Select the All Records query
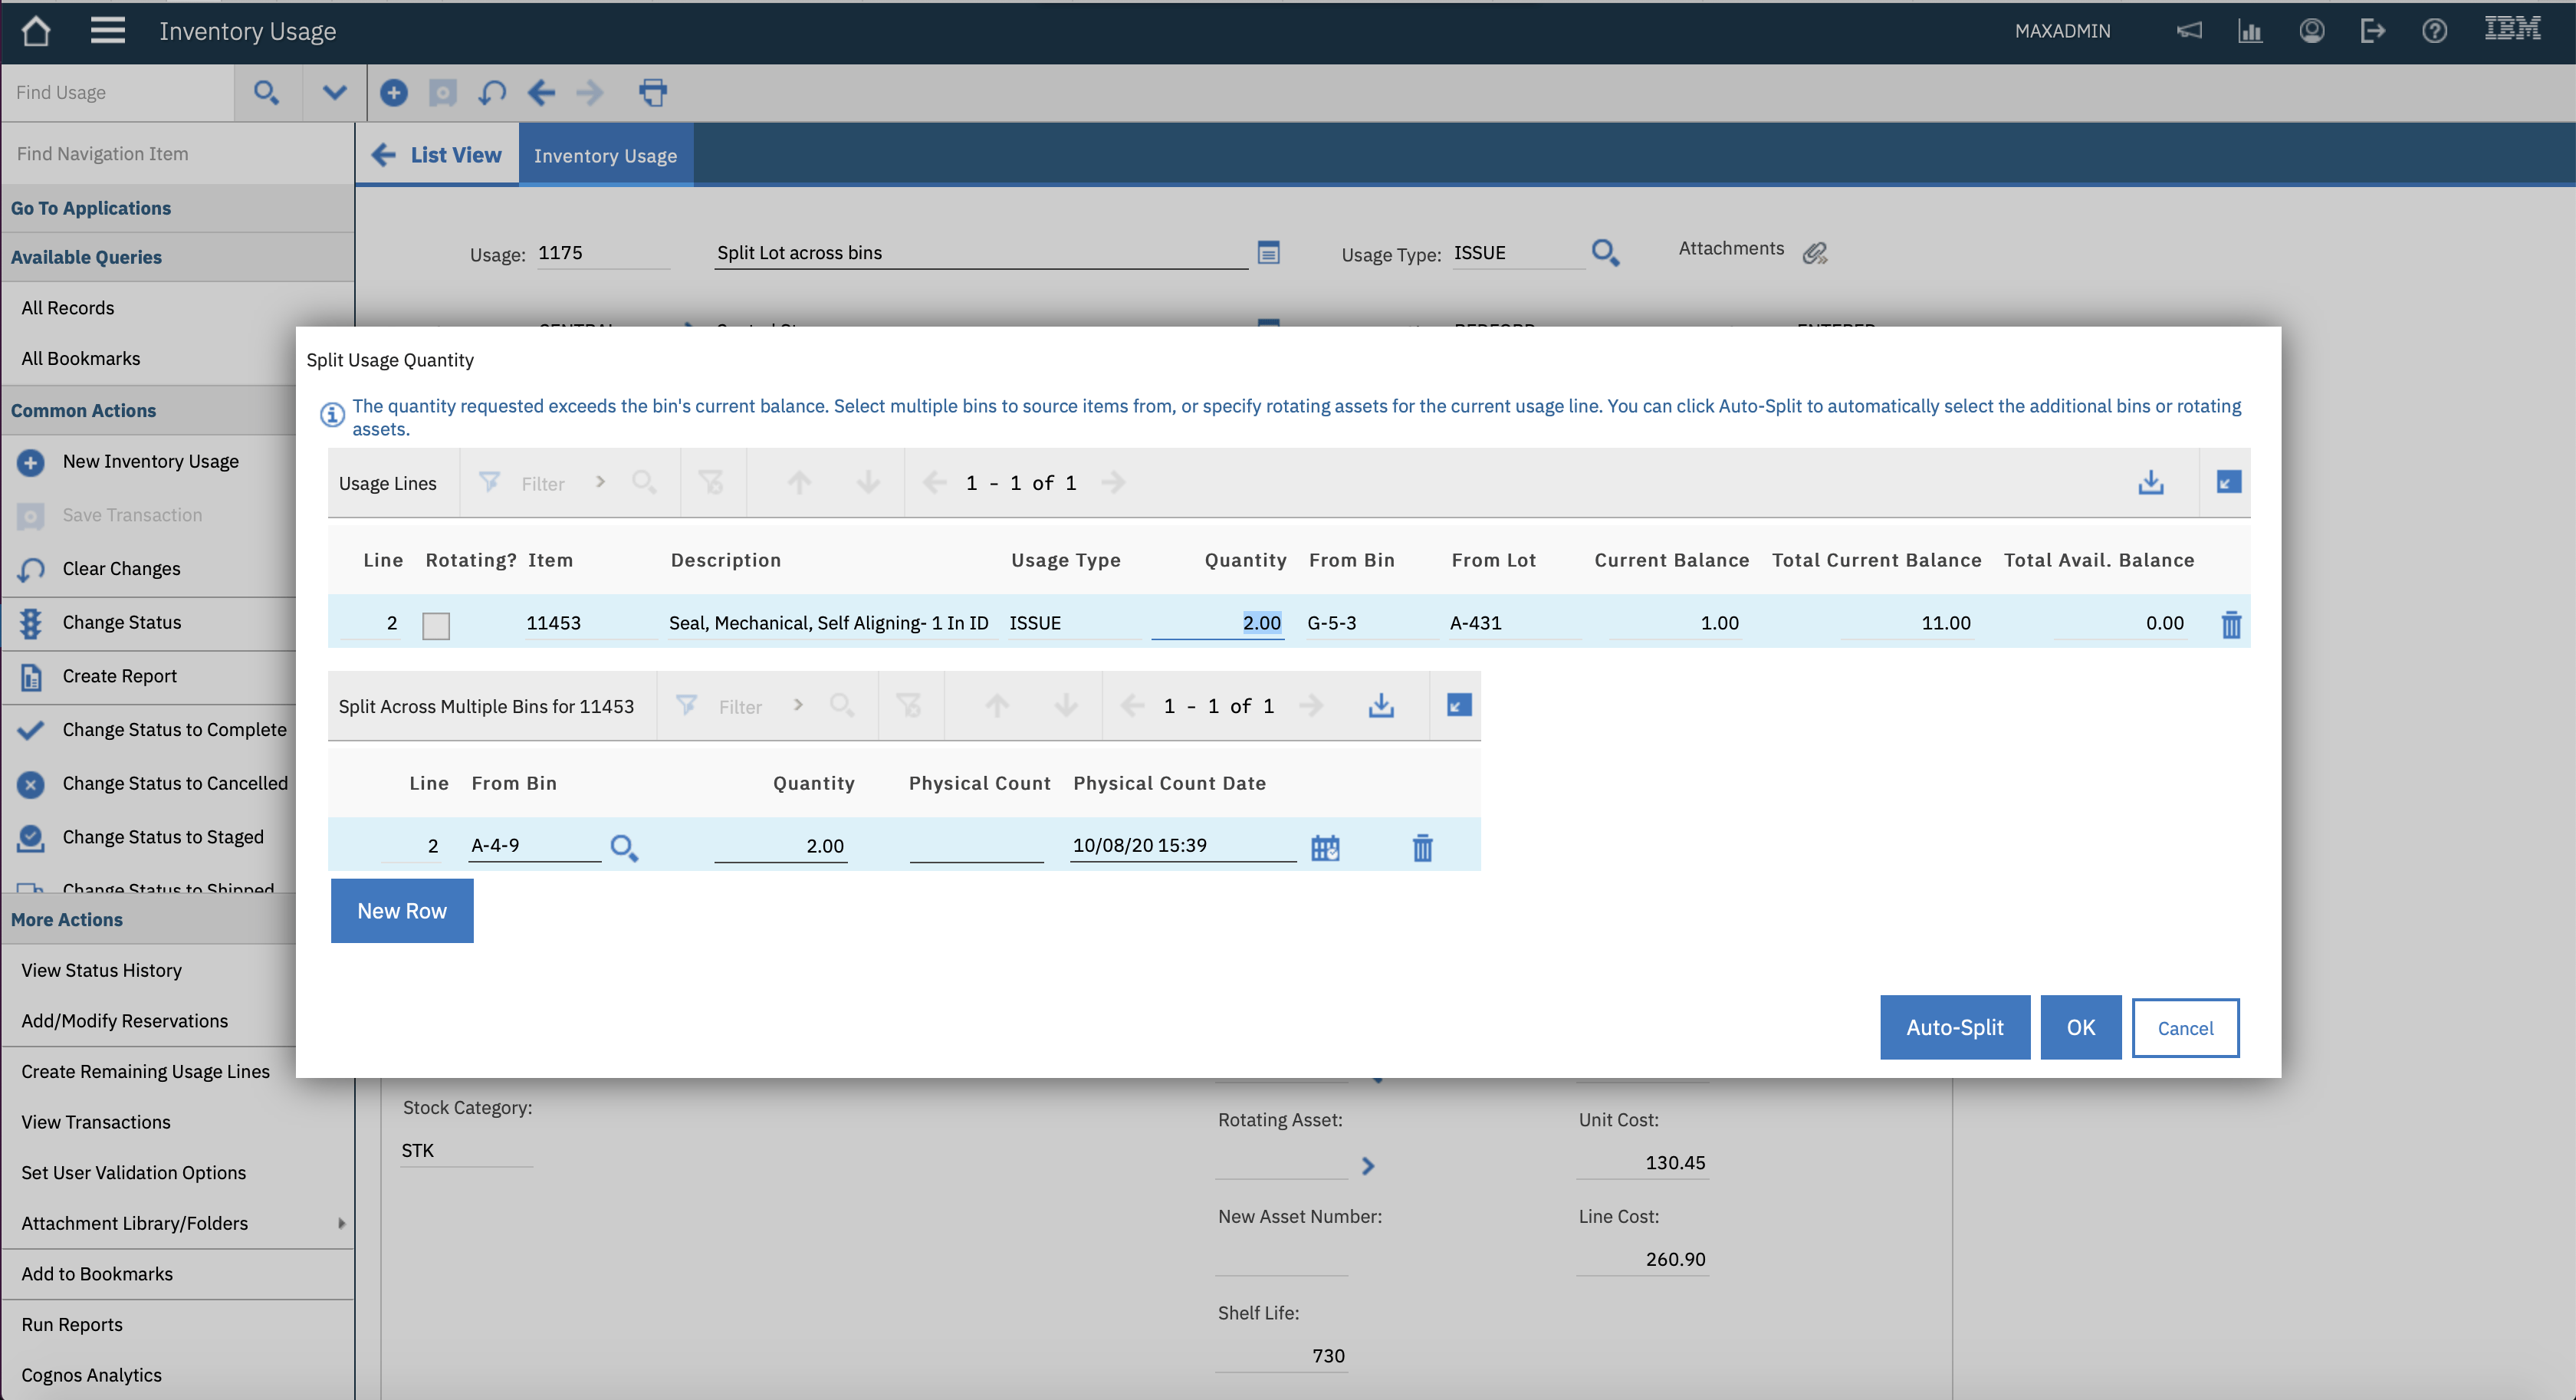This screenshot has width=2576, height=1400. [x=68, y=308]
